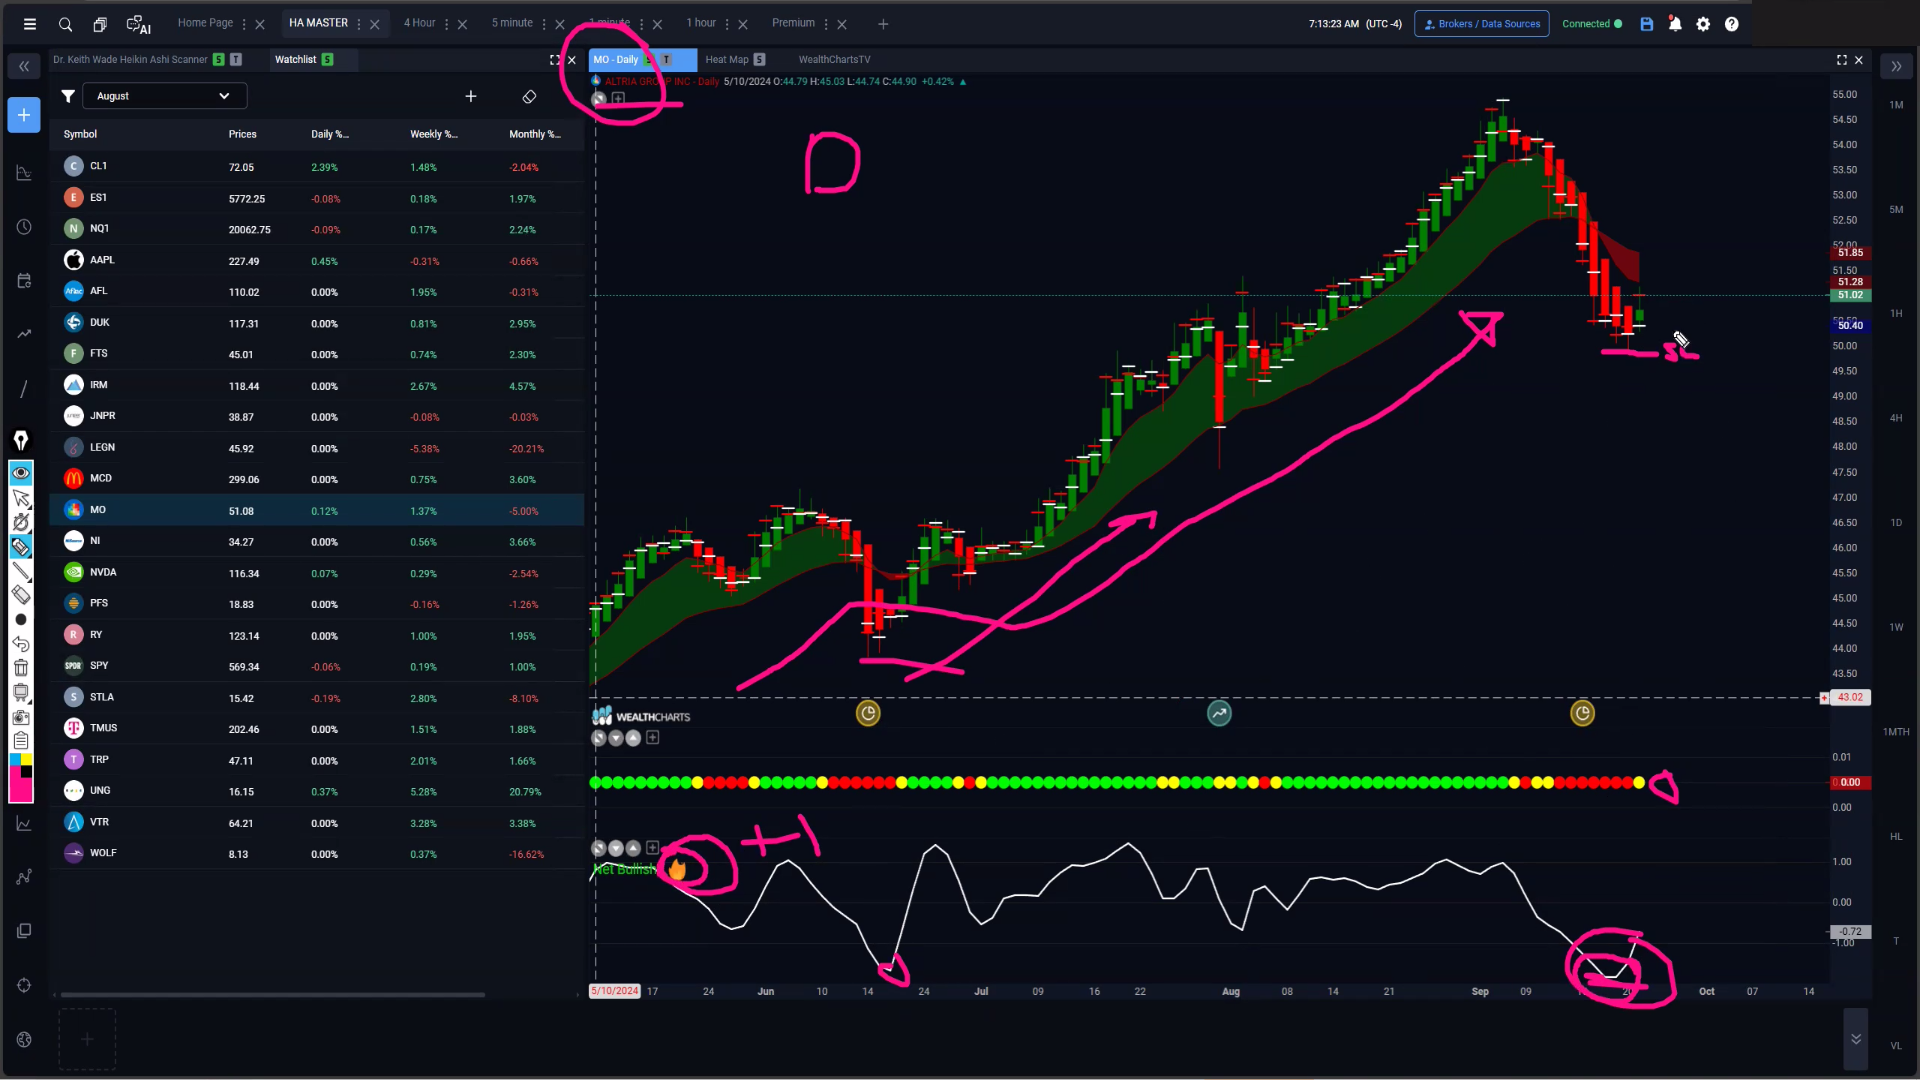Filter the watchlist with the funnel icon
1920x1080 pixels.
(x=68, y=96)
